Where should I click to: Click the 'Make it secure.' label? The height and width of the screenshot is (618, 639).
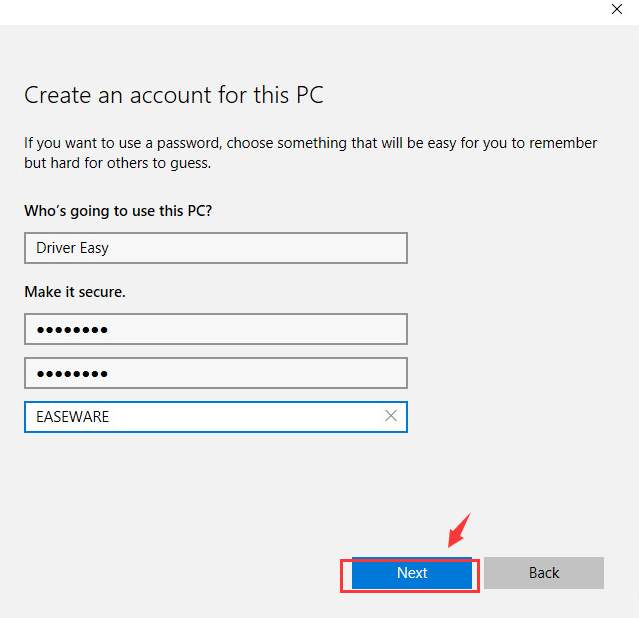tap(75, 292)
